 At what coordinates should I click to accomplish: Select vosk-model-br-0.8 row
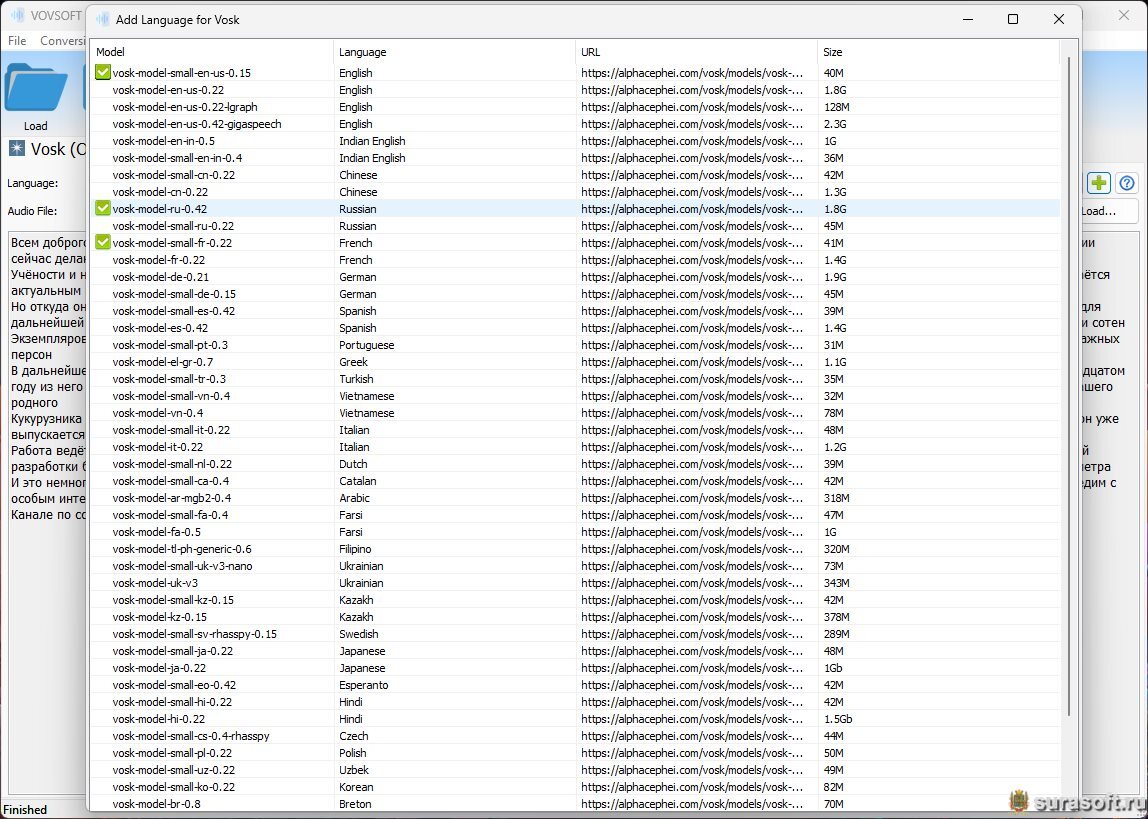click(x=575, y=804)
